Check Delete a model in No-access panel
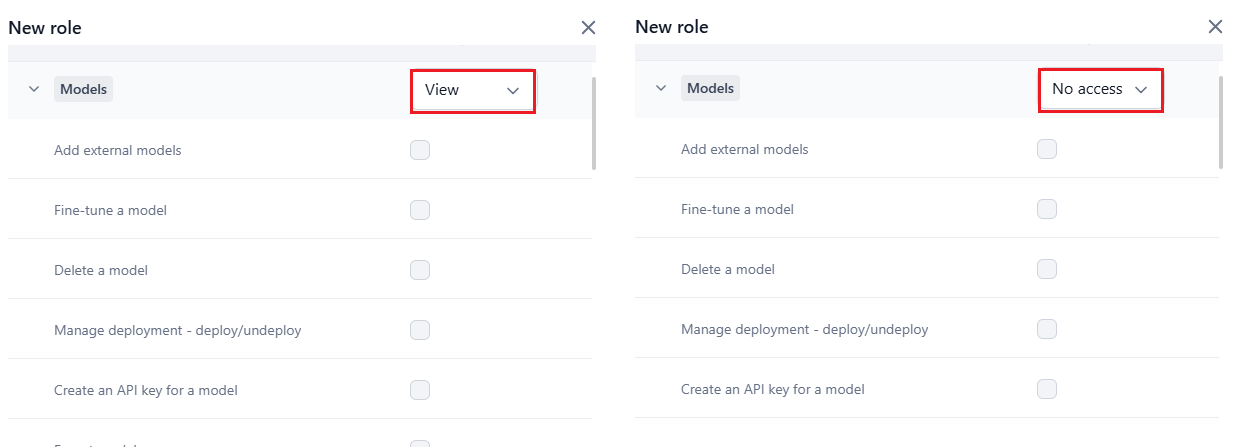The width and height of the screenshot is (1239, 448). pos(1047,269)
